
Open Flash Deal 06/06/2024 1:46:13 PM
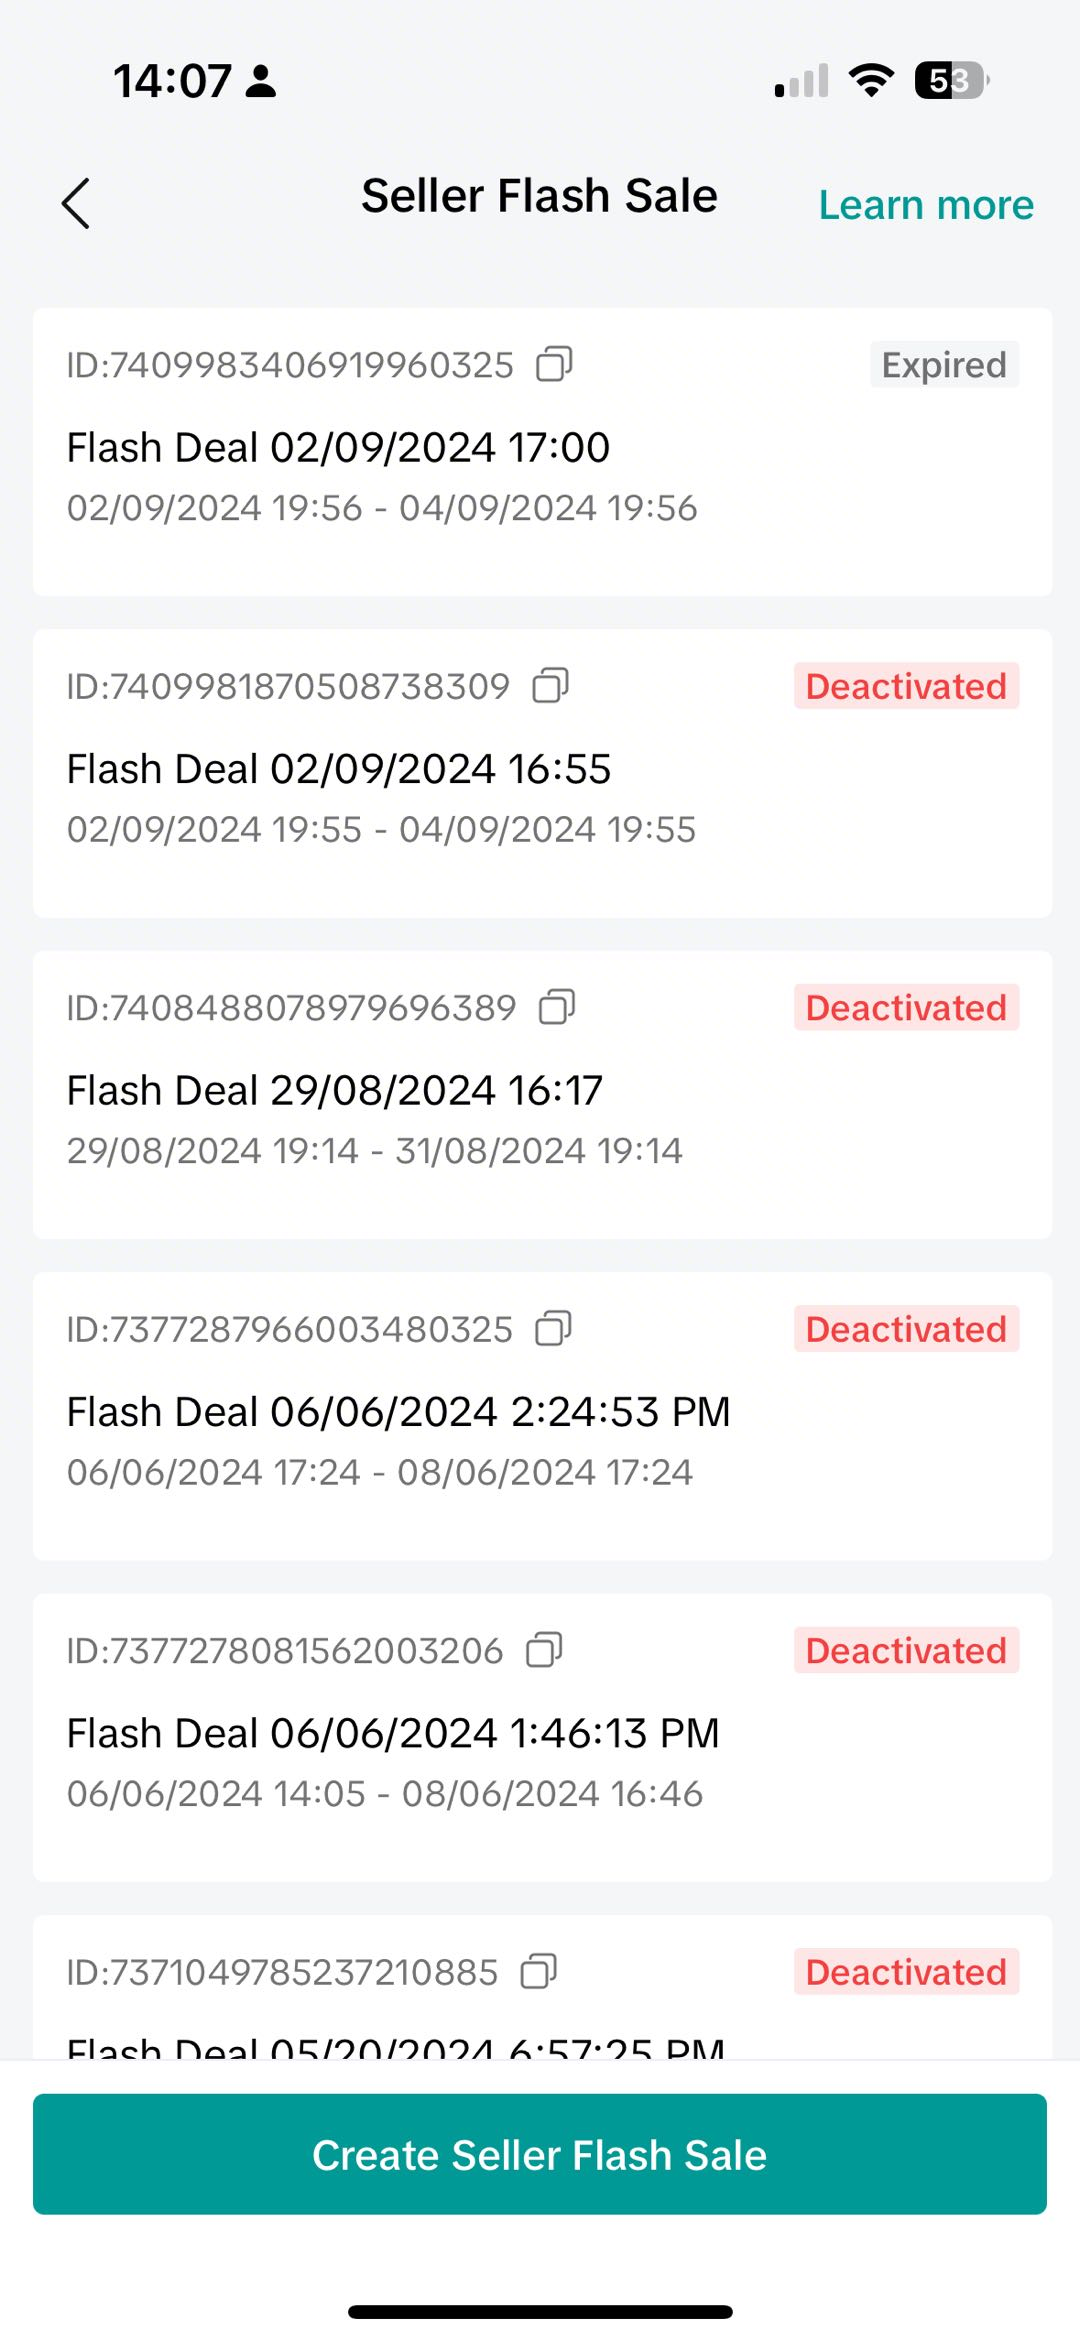pos(392,1734)
